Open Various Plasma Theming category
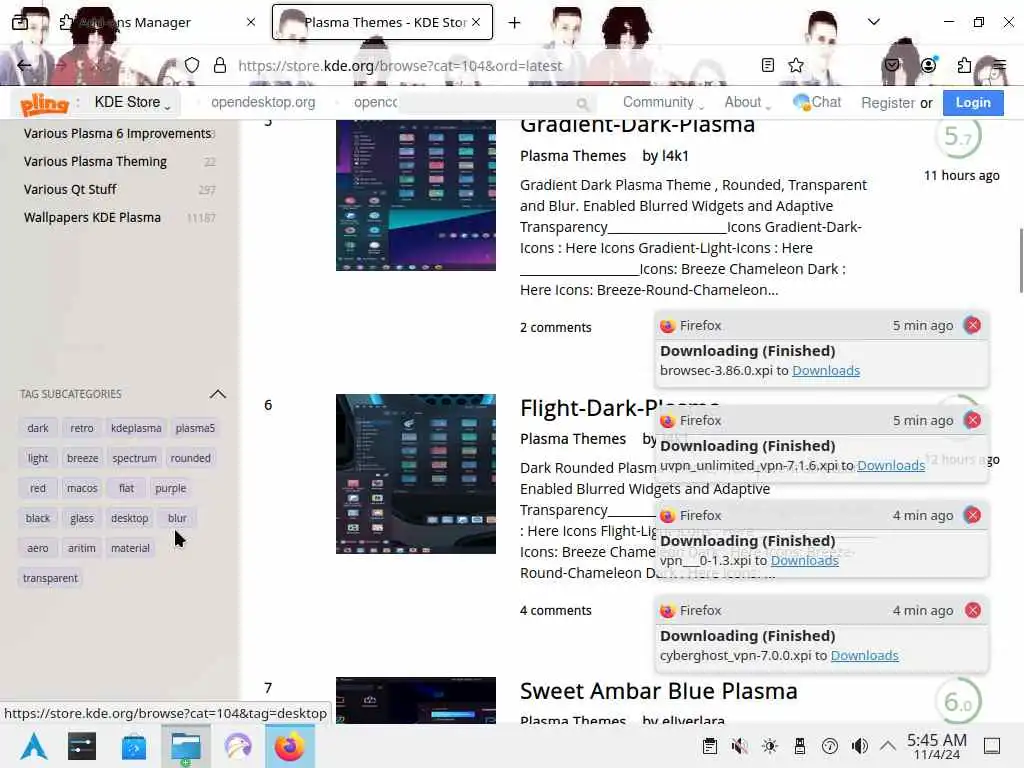Viewport: 1024px width, 768px height. [95, 161]
